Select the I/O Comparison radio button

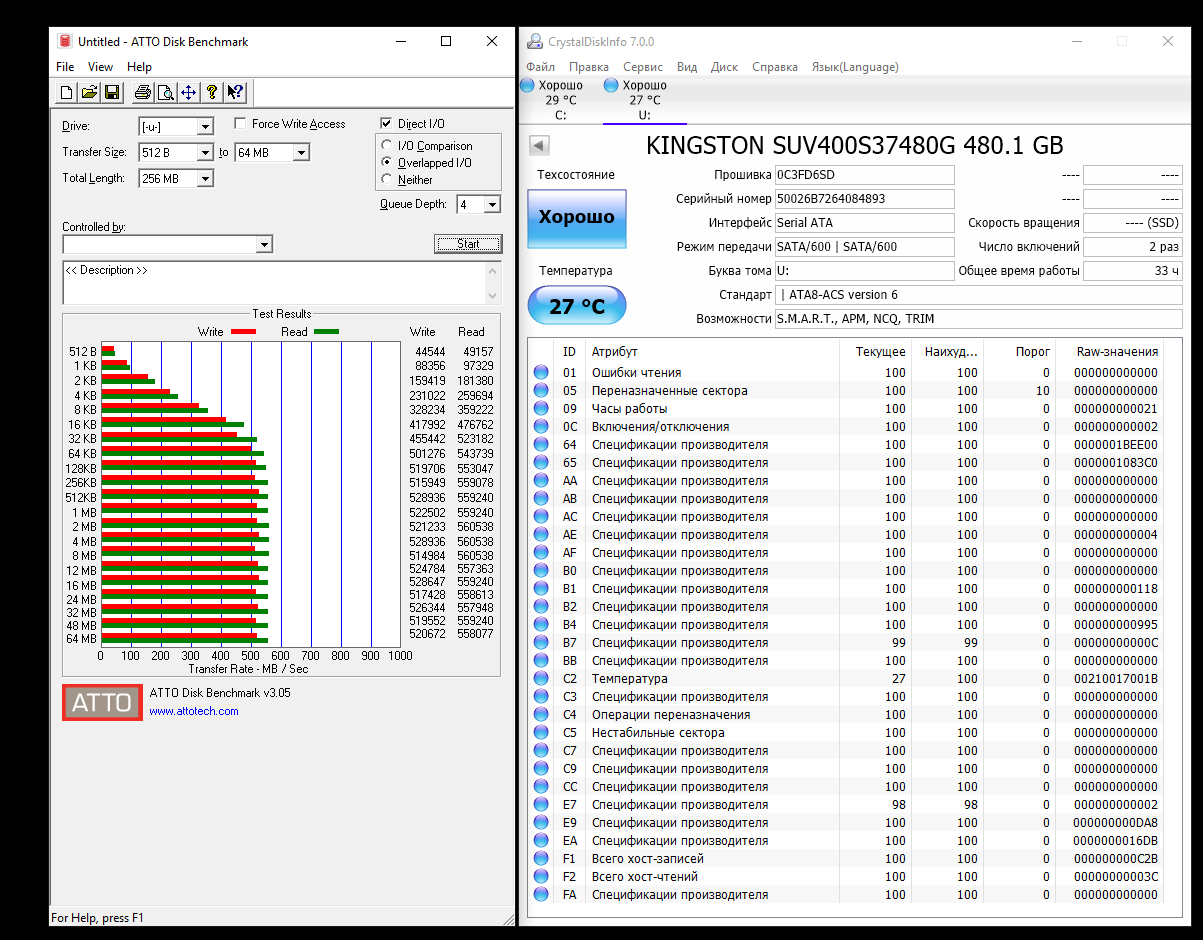(x=387, y=146)
